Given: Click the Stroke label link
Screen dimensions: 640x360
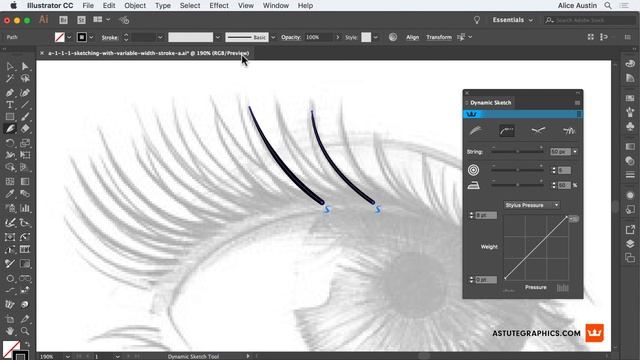Looking at the screenshot, I should (109, 38).
